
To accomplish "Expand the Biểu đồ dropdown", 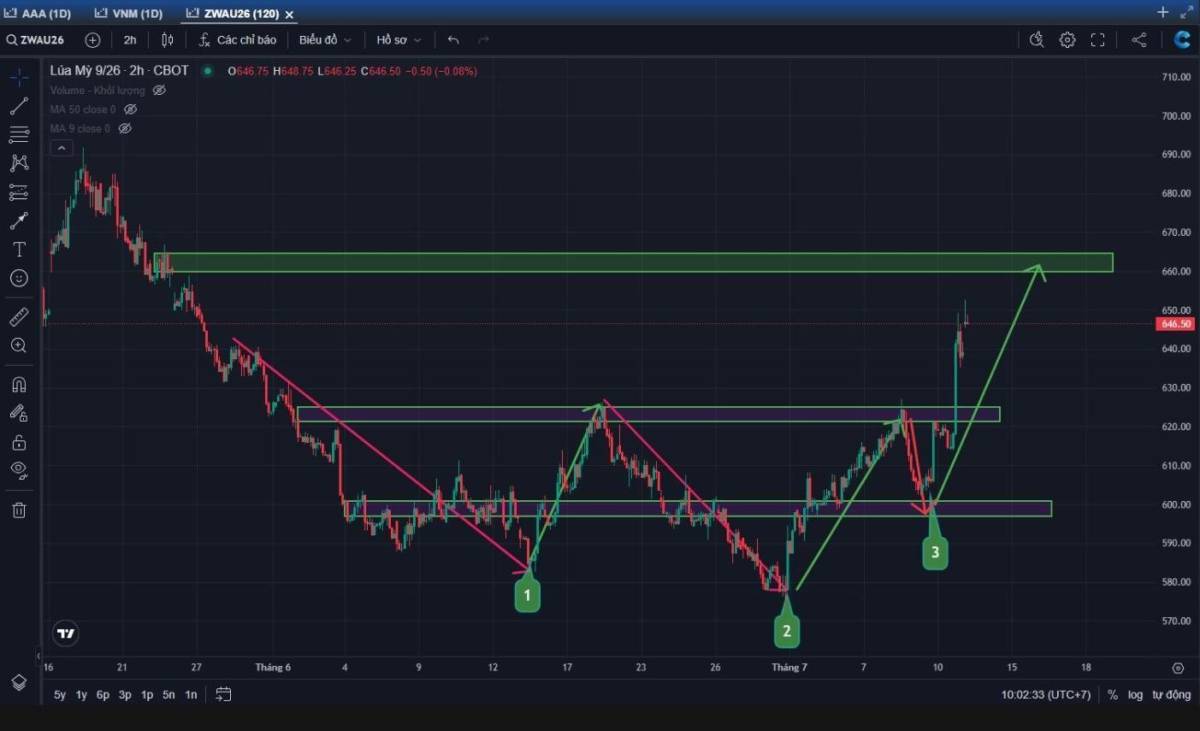I will 325,40.
